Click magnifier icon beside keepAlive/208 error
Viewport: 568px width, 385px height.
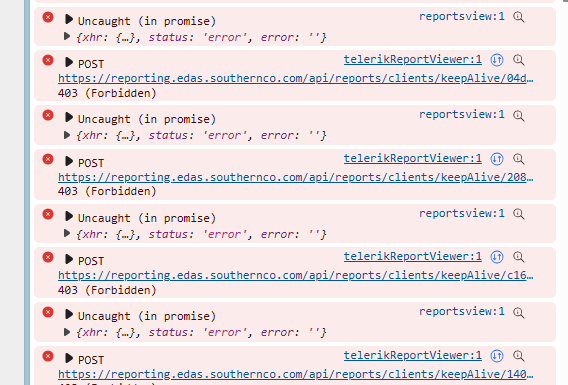518,159
